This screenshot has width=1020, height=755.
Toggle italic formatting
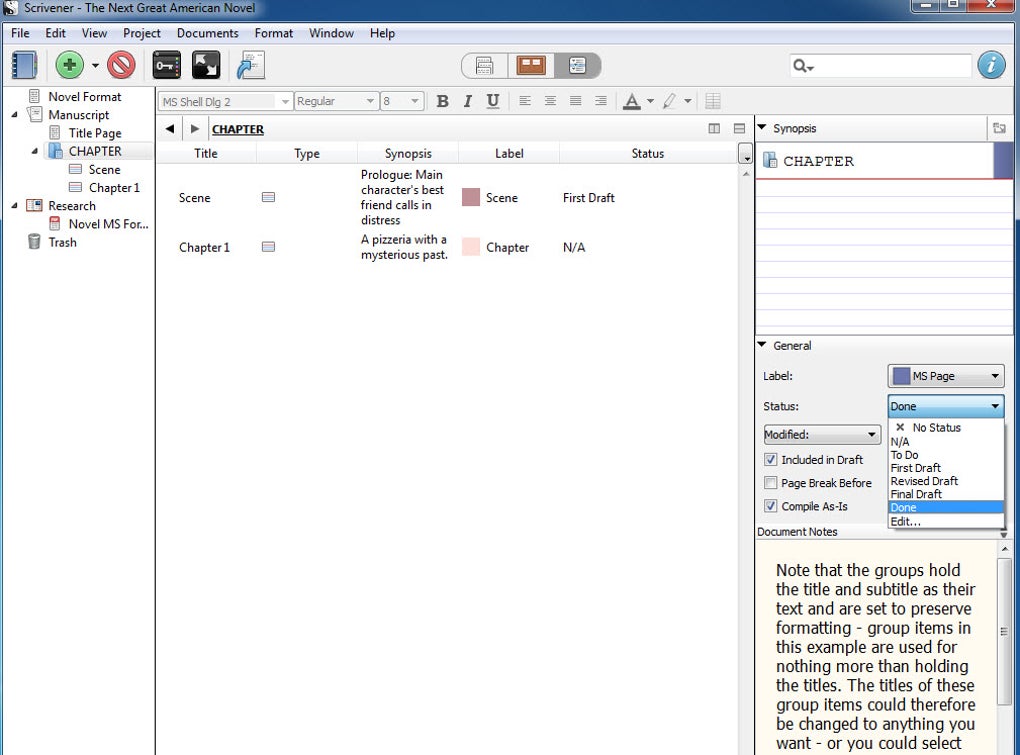[468, 101]
